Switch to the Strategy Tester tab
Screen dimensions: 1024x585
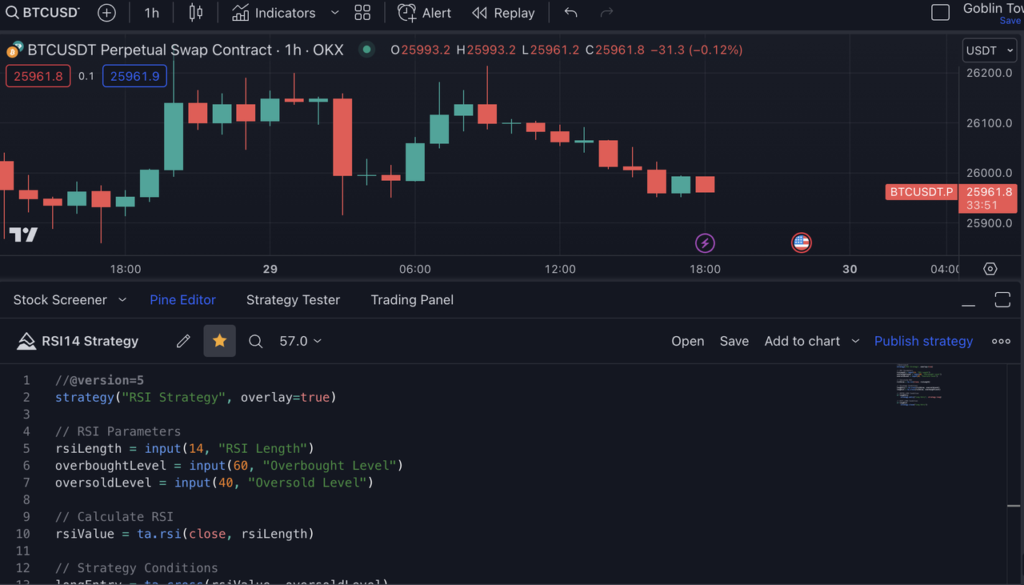tap(293, 300)
